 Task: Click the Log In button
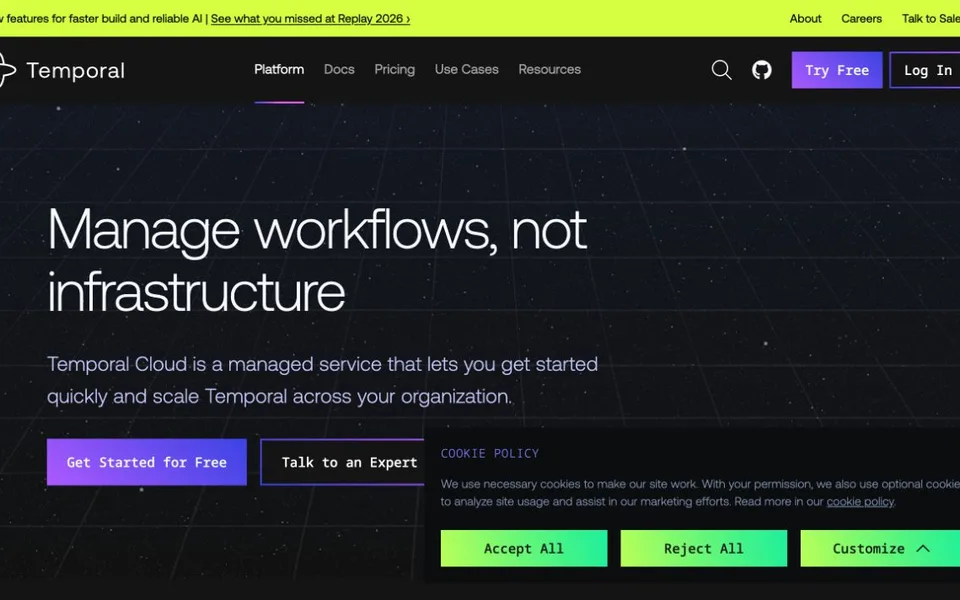pyautogui.click(x=924, y=70)
